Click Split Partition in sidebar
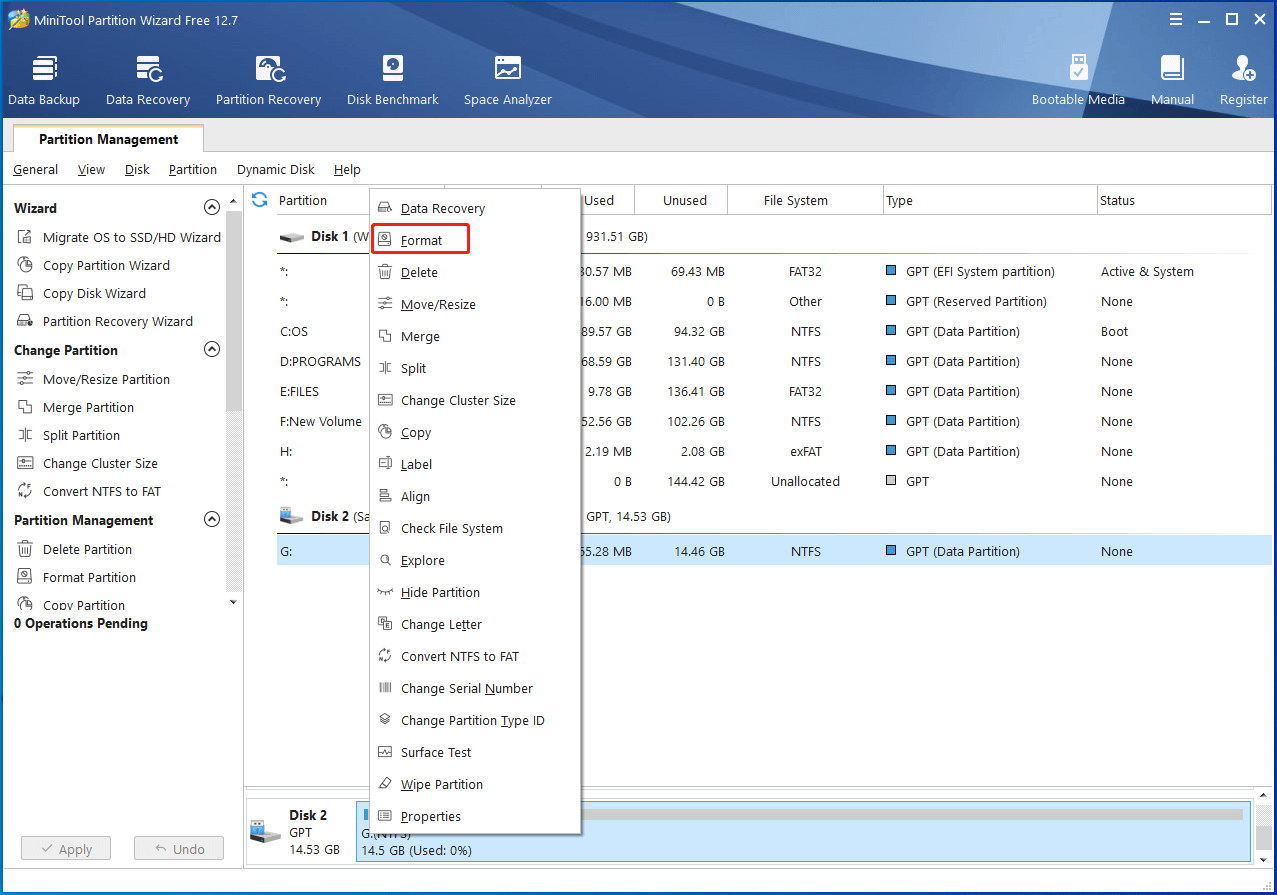 (68, 435)
